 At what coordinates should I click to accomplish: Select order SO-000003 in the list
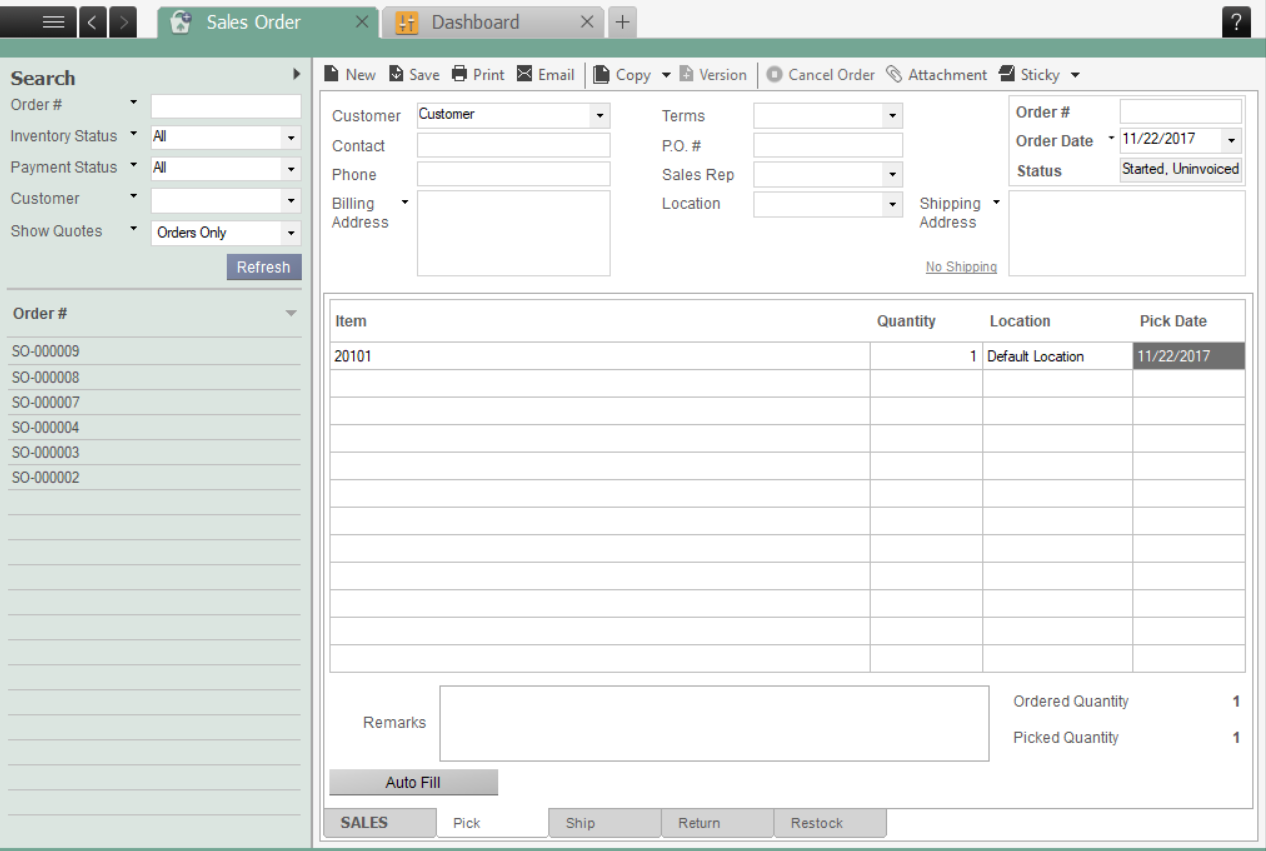point(154,452)
